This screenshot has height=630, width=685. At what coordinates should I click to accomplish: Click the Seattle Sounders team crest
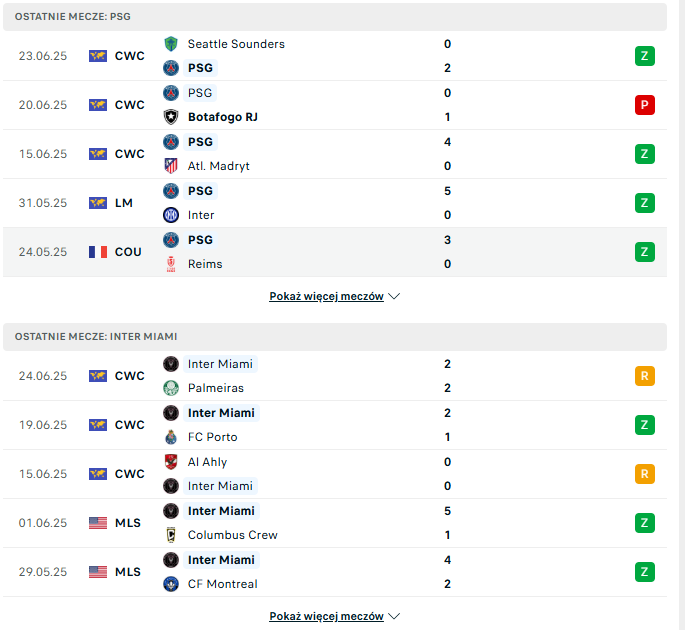pyautogui.click(x=171, y=44)
